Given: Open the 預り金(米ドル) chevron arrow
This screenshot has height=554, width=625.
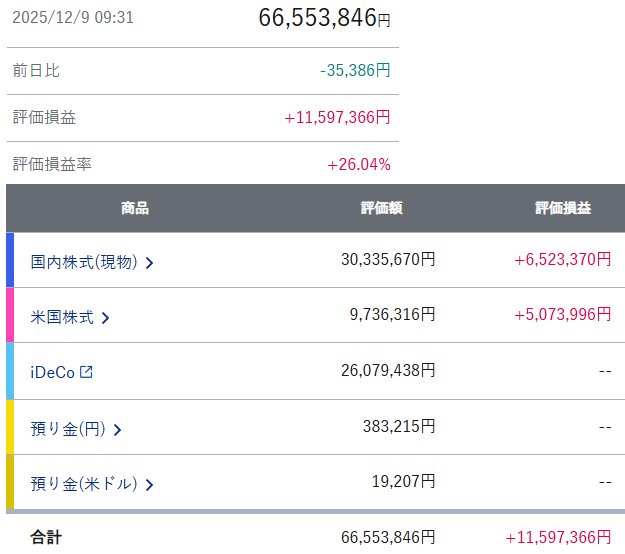Looking at the screenshot, I should point(149,485).
